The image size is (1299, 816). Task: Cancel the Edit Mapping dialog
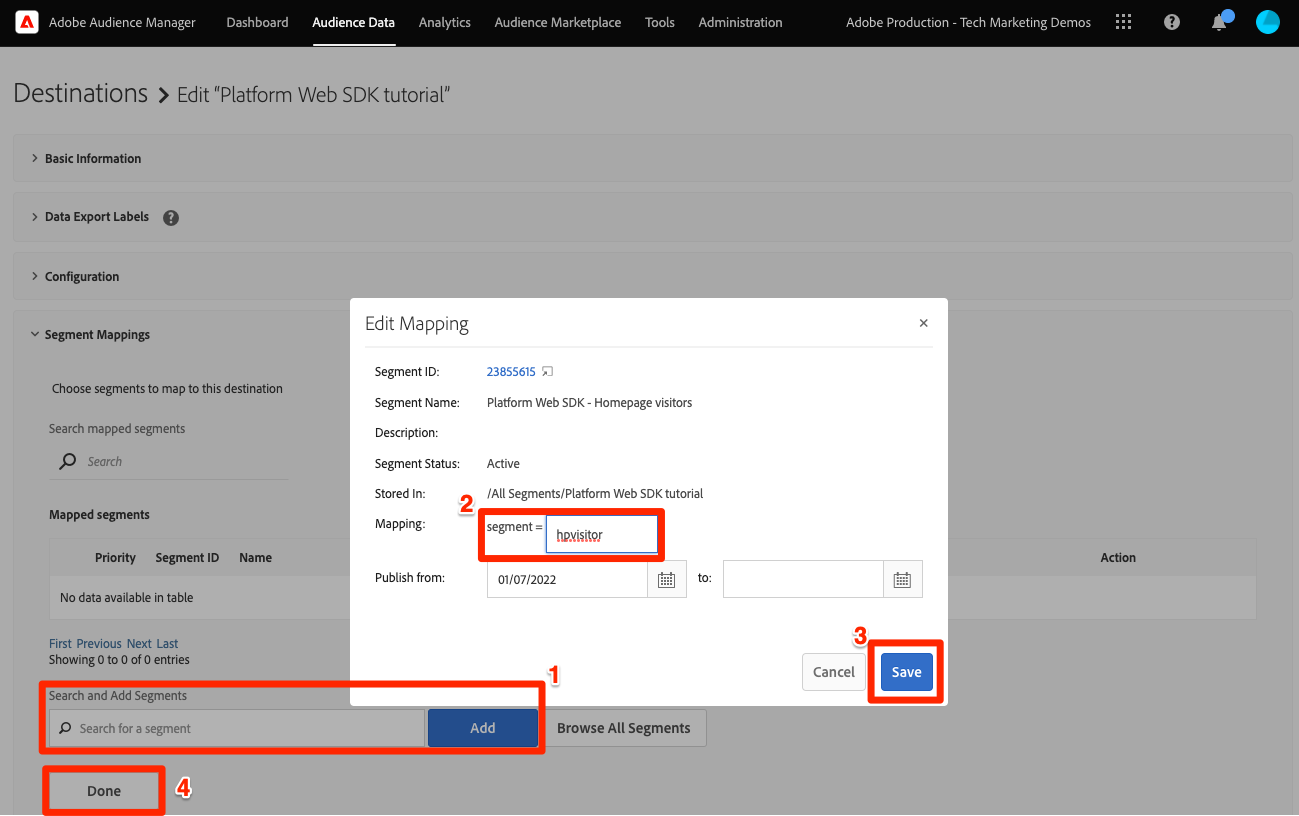pos(834,672)
